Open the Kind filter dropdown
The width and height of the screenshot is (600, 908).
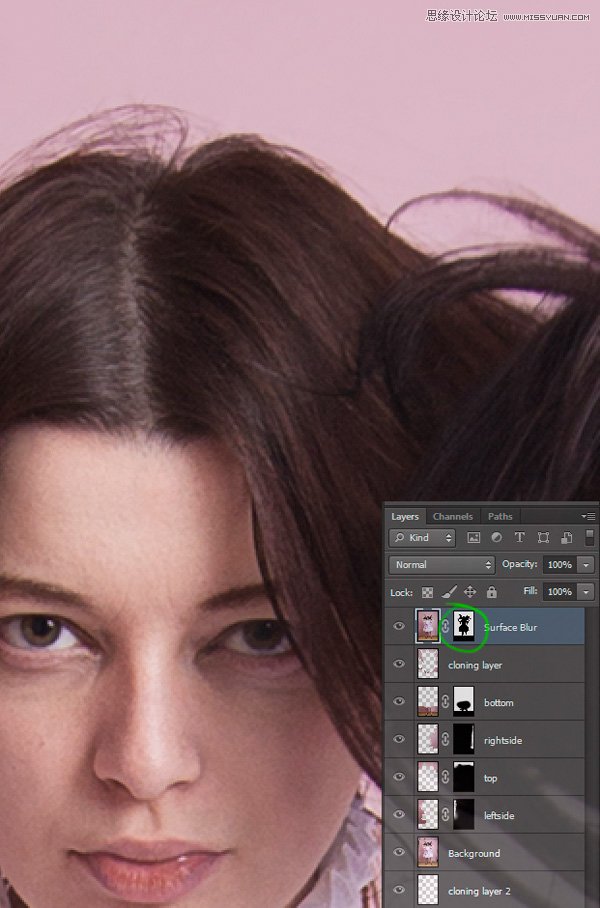[422, 538]
